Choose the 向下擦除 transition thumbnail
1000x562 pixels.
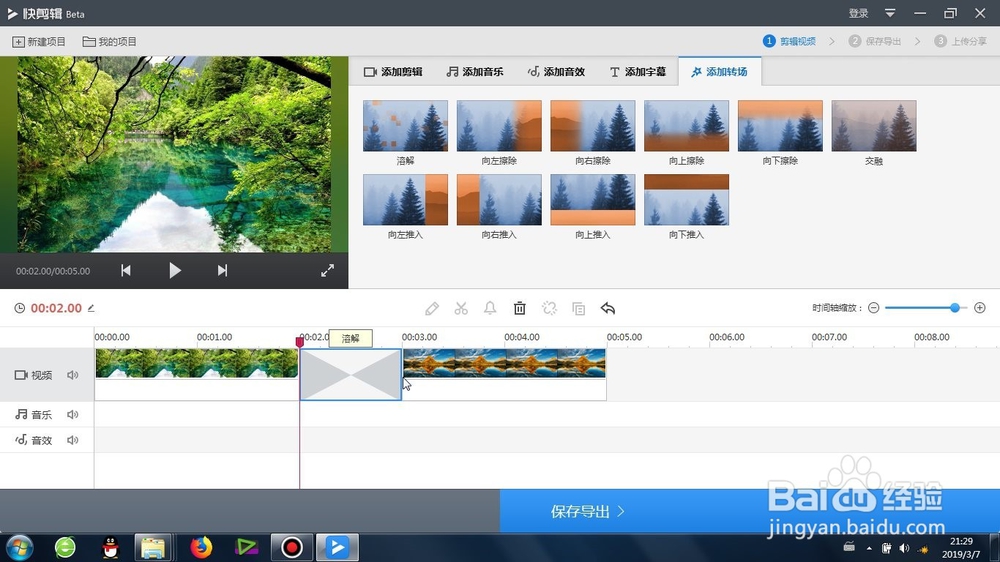coord(780,126)
